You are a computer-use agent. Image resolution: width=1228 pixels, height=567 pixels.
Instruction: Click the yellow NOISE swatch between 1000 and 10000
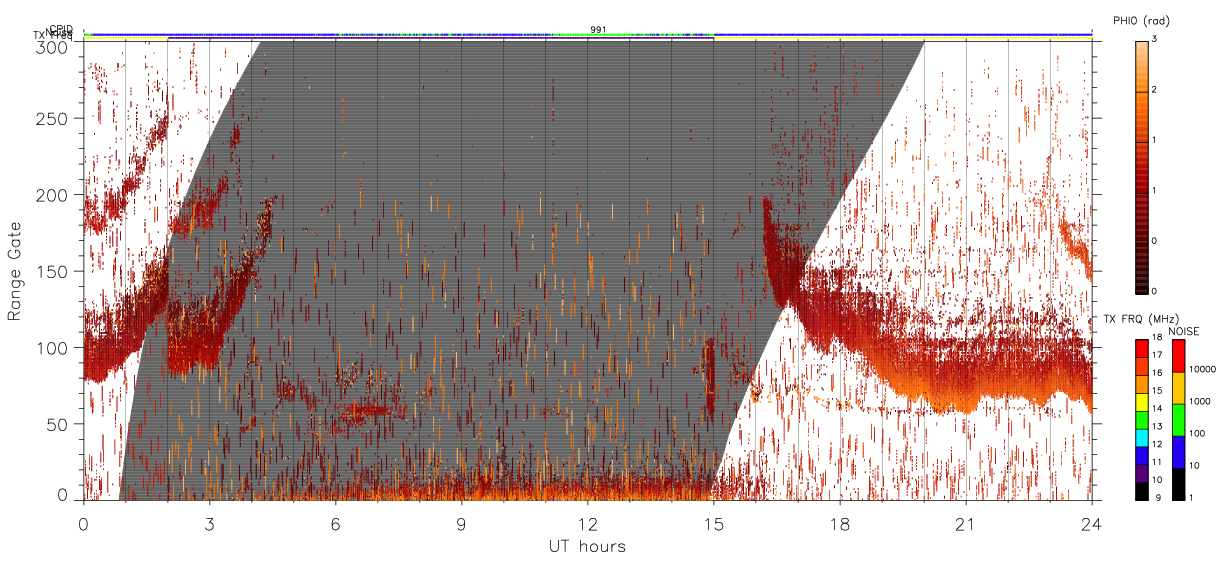pyautogui.click(x=1178, y=387)
